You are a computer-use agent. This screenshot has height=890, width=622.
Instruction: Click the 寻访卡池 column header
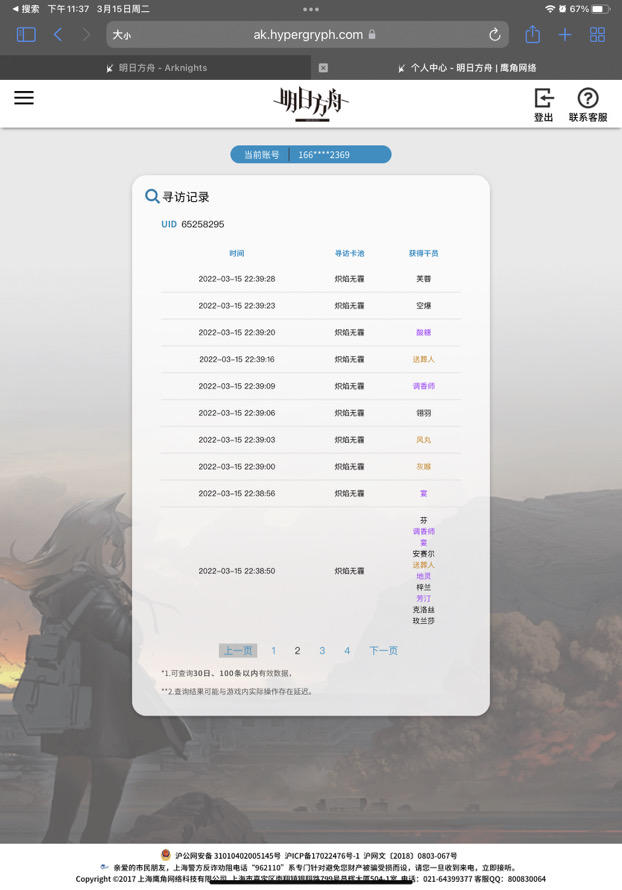(350, 253)
